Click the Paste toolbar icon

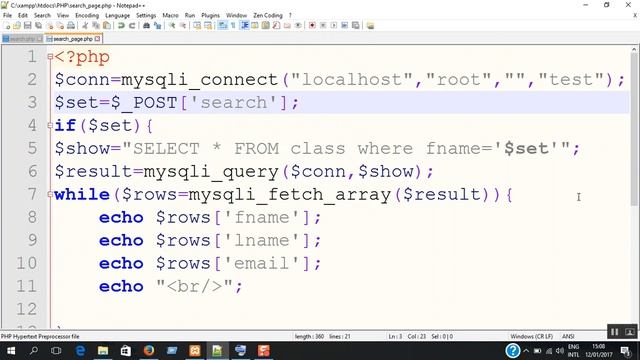pyautogui.click(x=107, y=25)
